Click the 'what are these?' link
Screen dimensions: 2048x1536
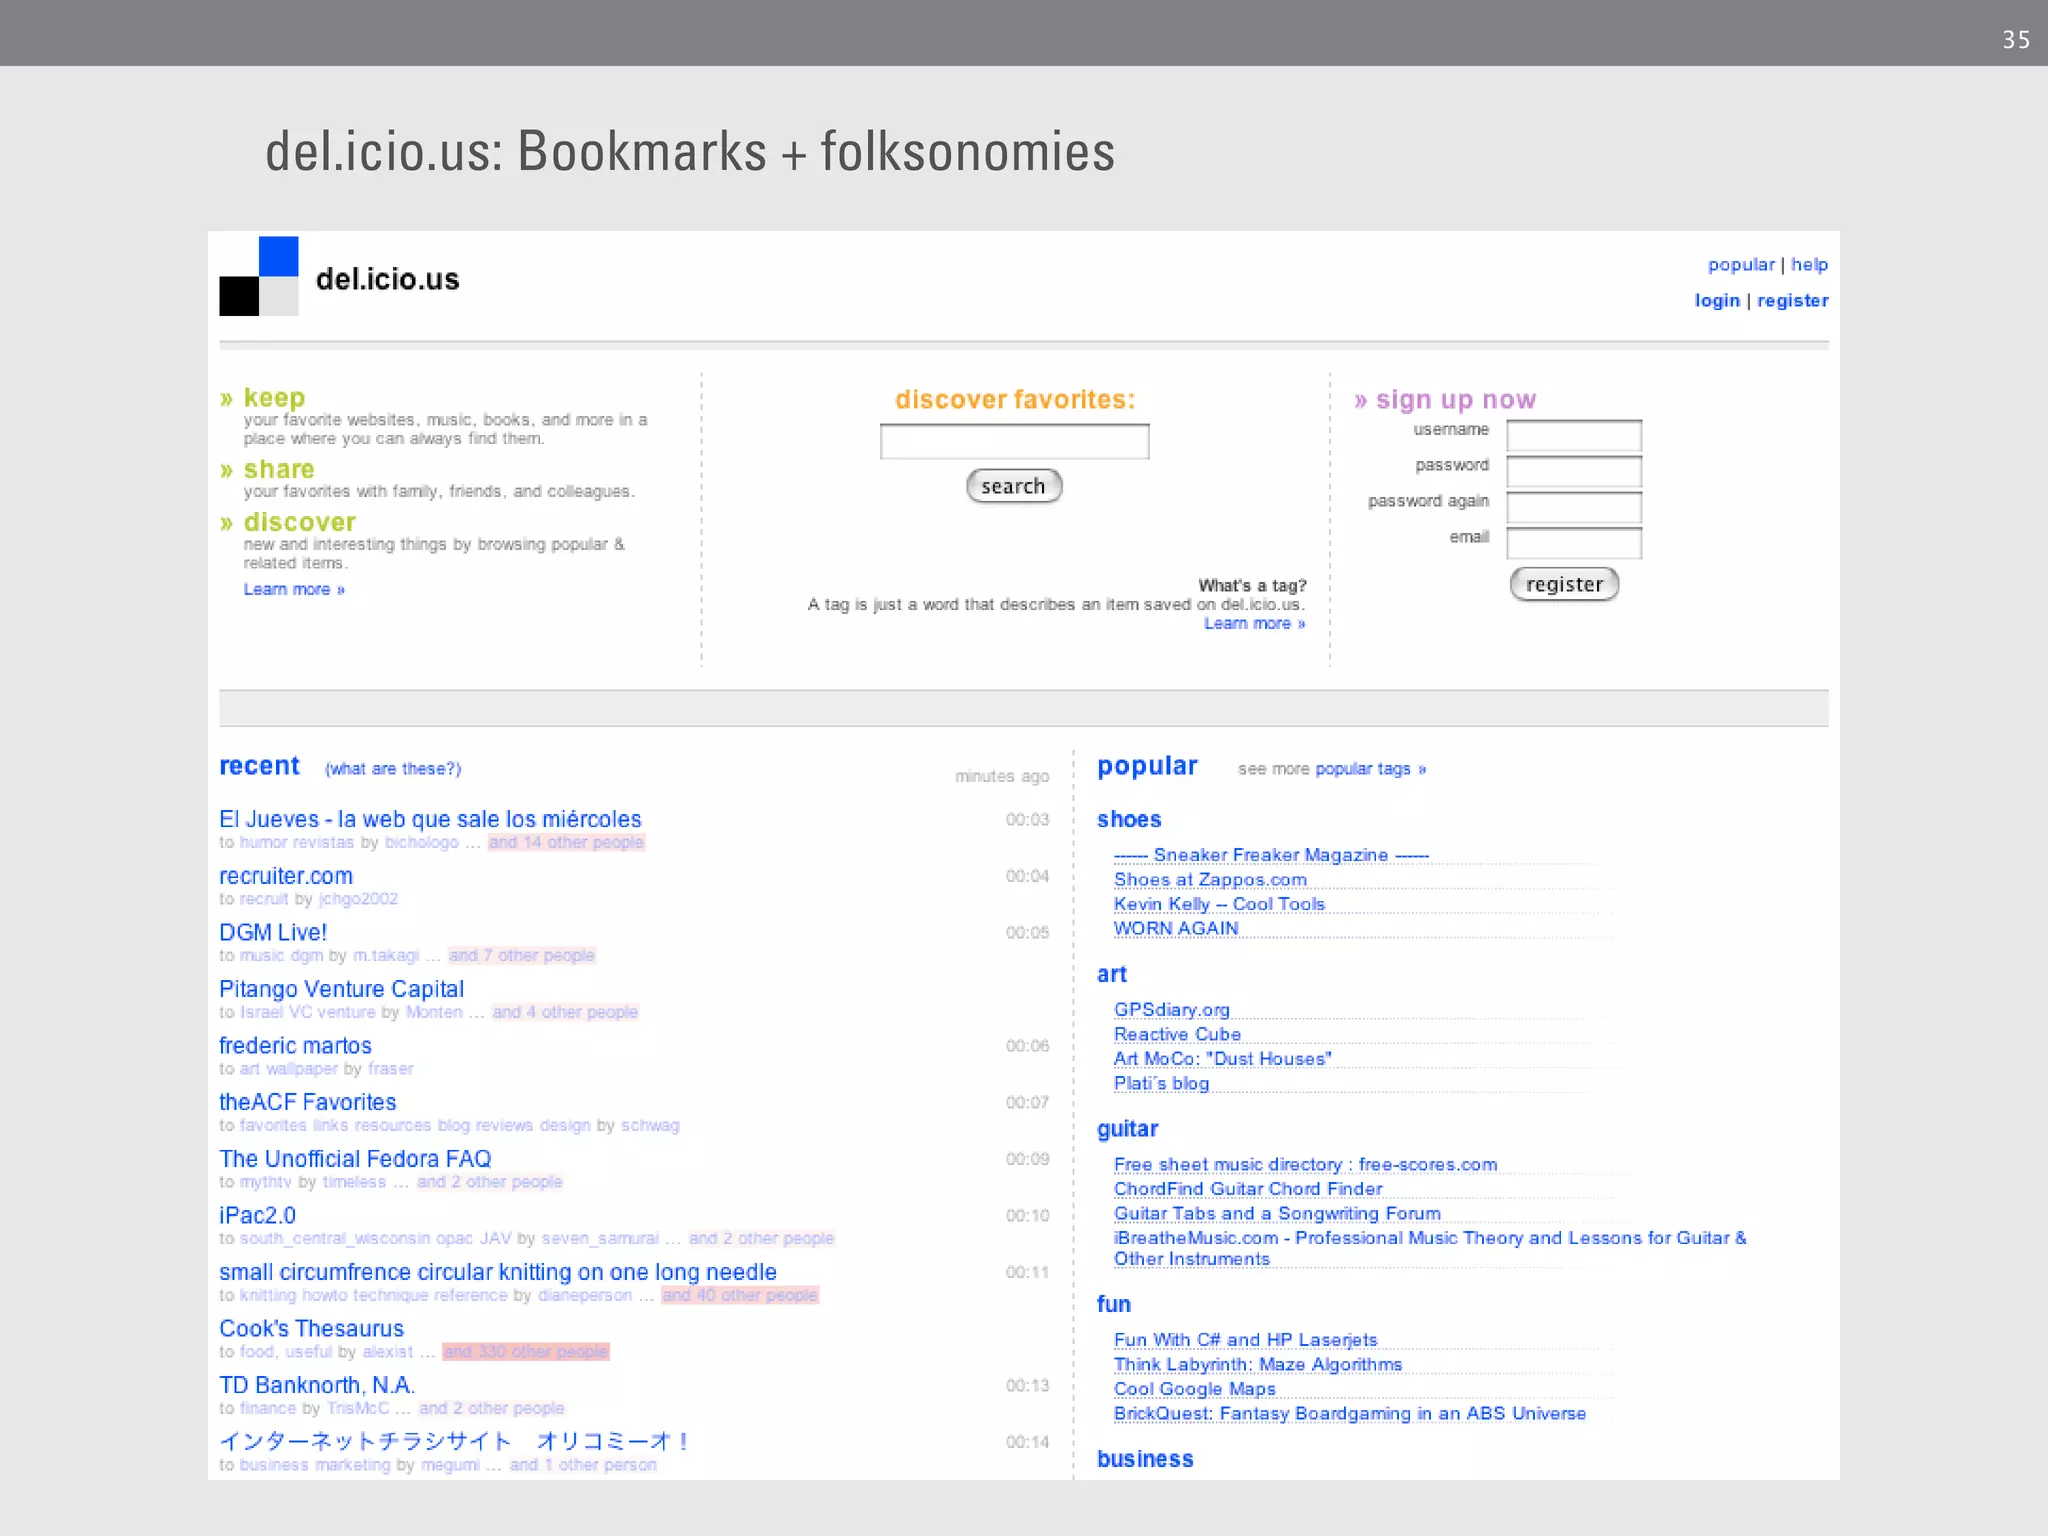393,769
